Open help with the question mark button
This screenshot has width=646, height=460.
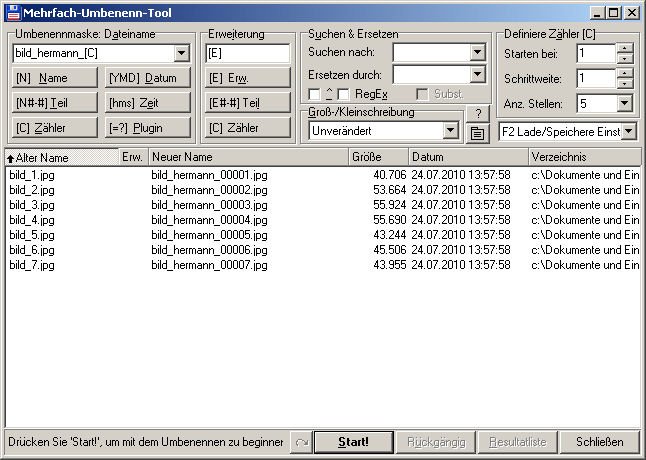(x=478, y=113)
